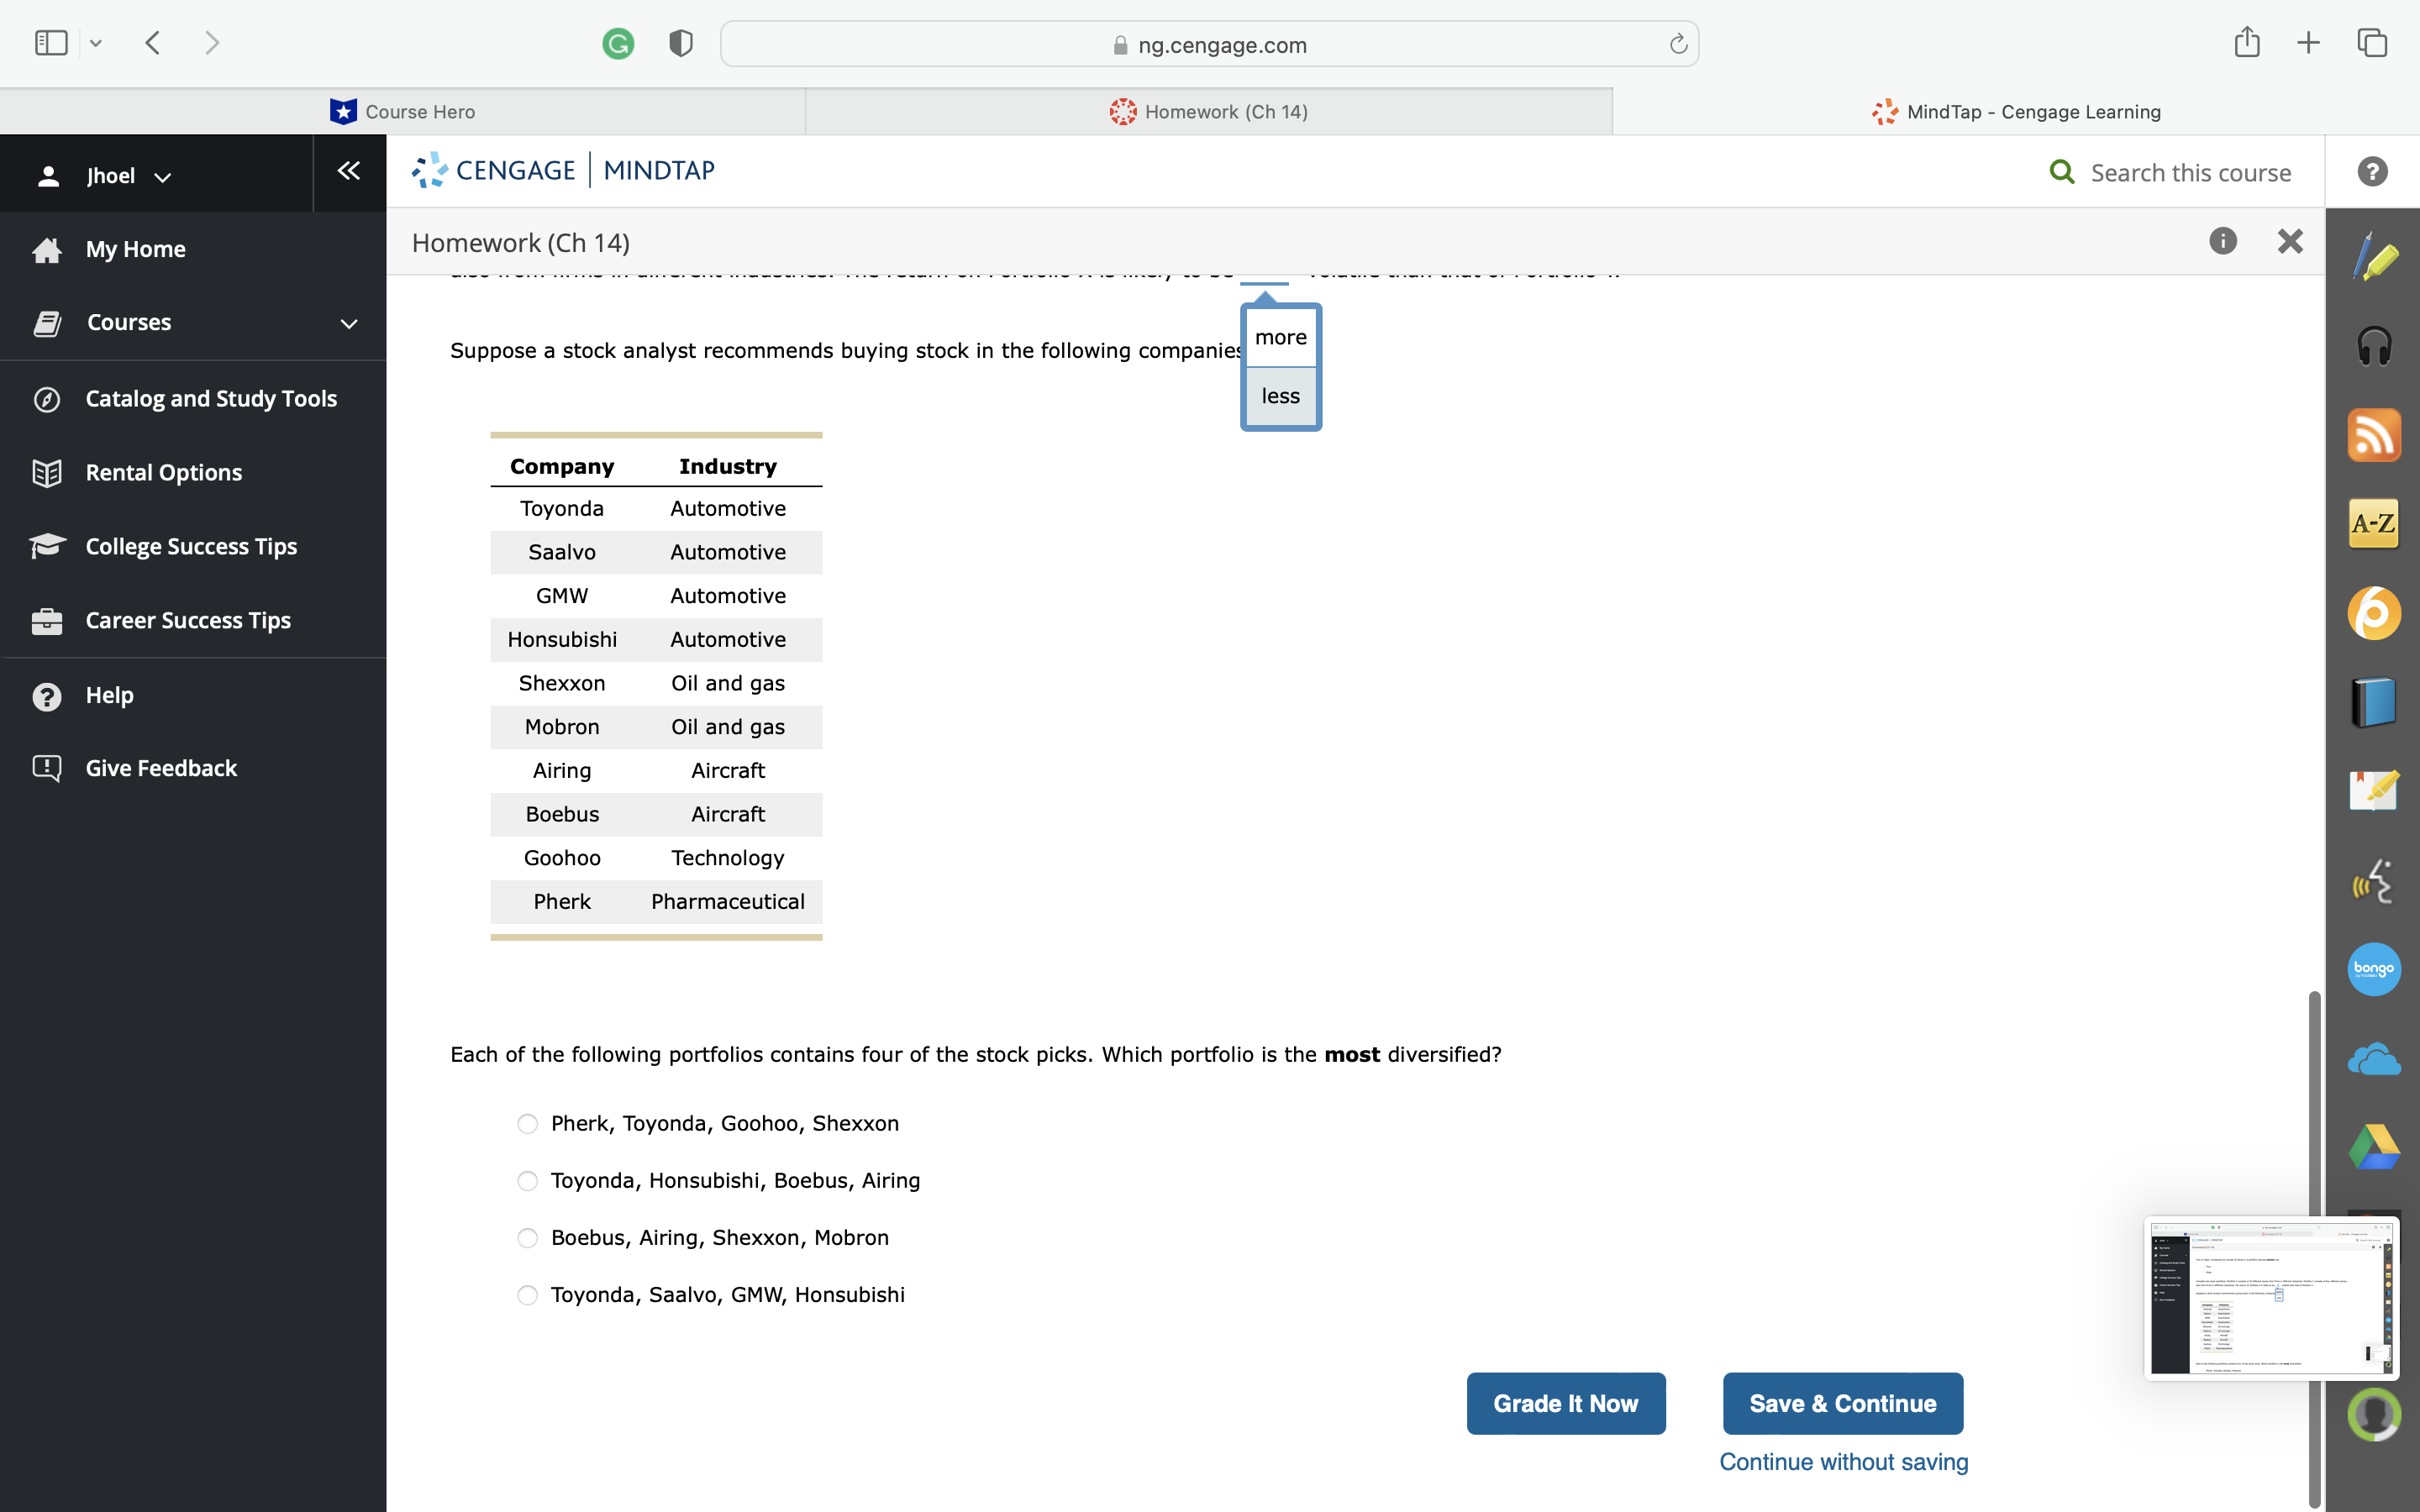Switch to the MindTap - Cengage Learning tab

[2033, 111]
